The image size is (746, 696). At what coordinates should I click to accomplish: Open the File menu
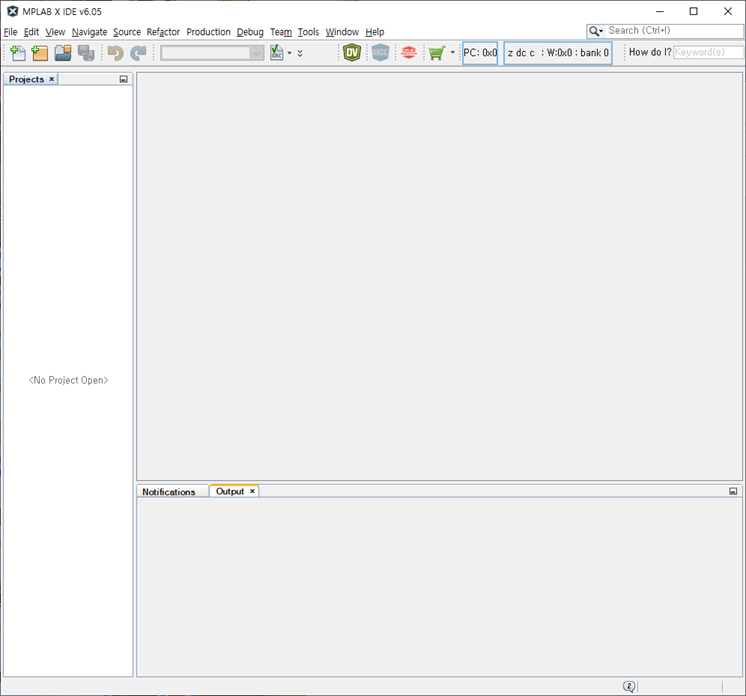tap(10, 32)
